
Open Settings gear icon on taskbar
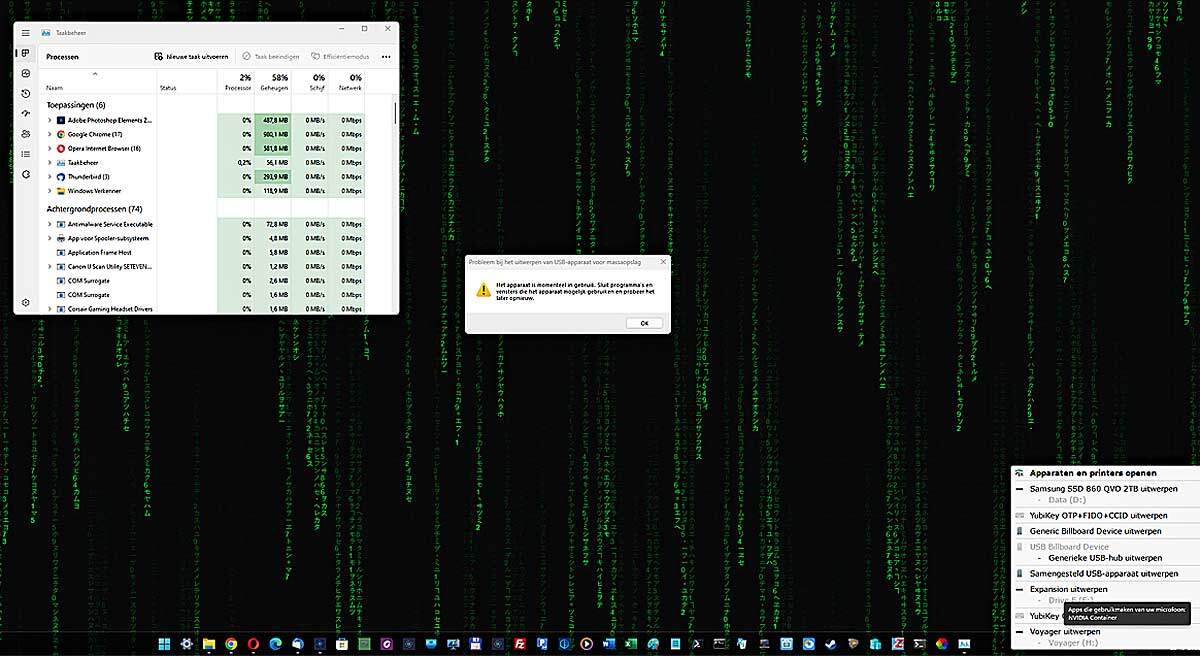(x=187, y=643)
